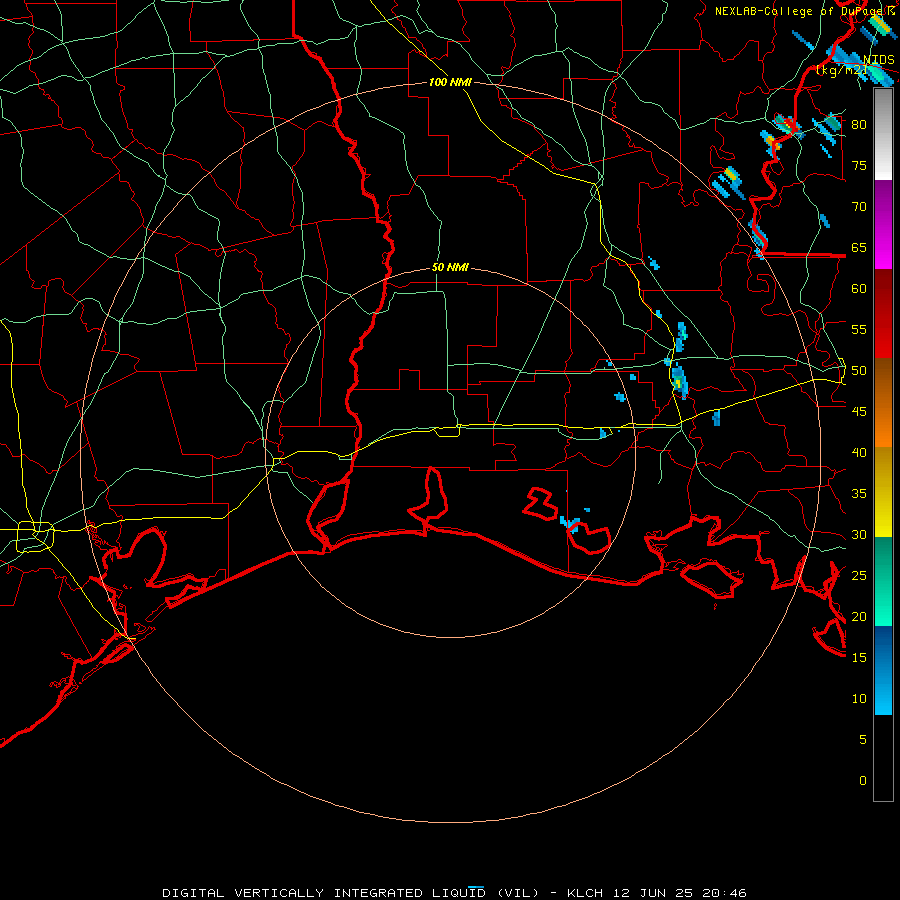Select the brown-orange segment of the color scale

coord(883,402)
